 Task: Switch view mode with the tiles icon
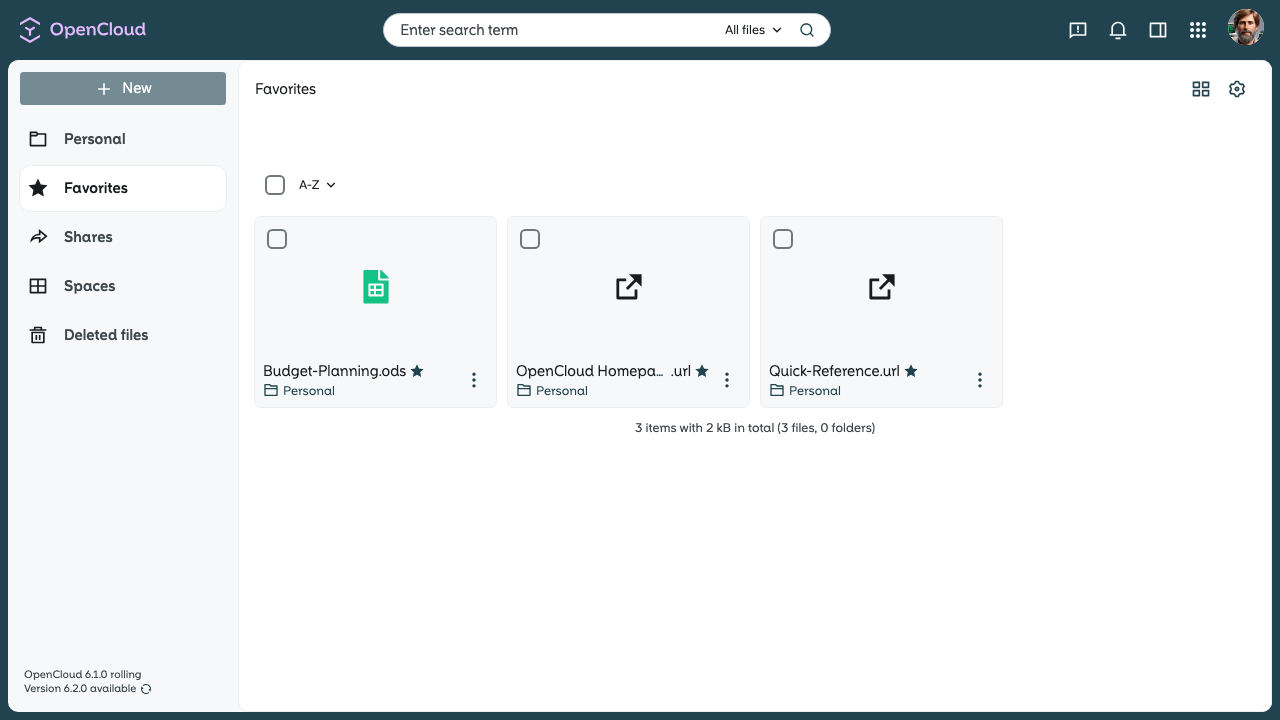(x=1201, y=89)
